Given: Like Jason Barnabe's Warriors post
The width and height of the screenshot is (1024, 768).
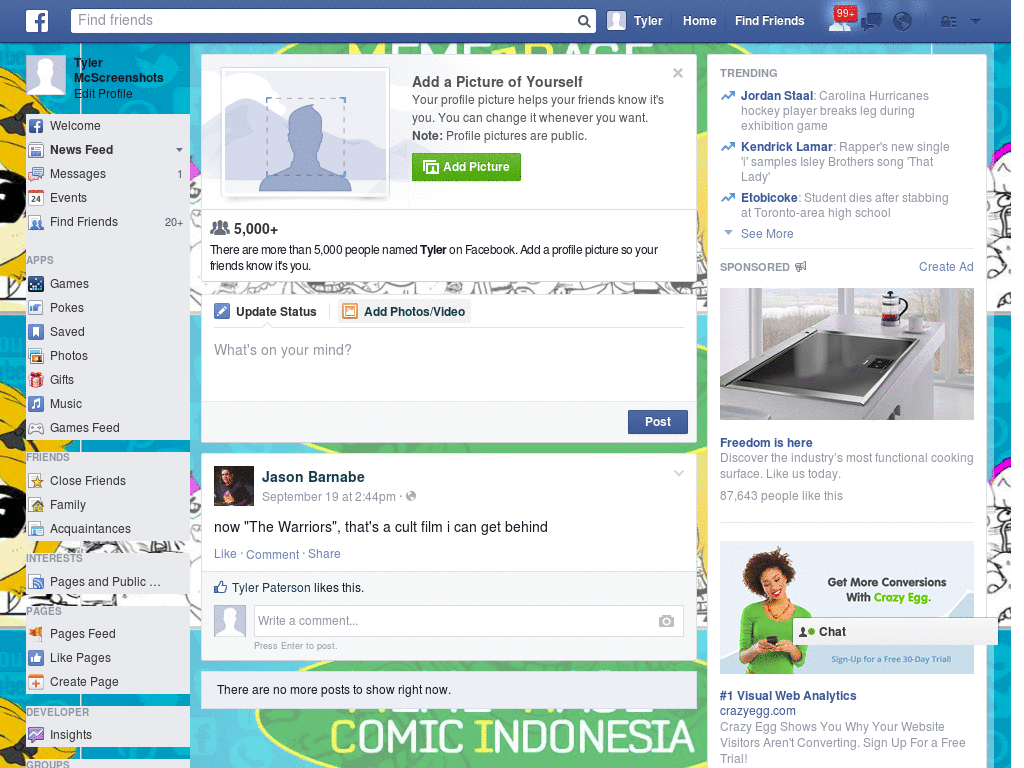Looking at the screenshot, I should [x=225, y=553].
